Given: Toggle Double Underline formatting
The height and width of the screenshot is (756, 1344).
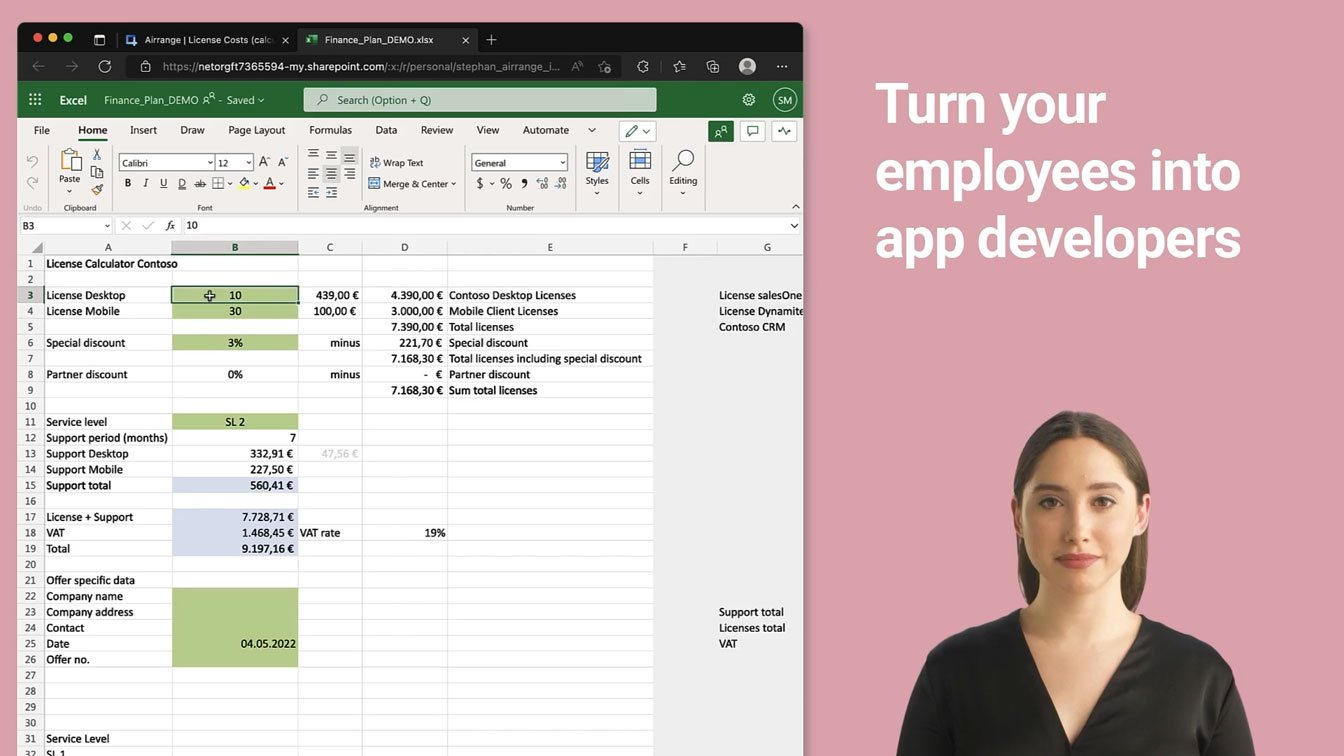Looking at the screenshot, I should 181,184.
